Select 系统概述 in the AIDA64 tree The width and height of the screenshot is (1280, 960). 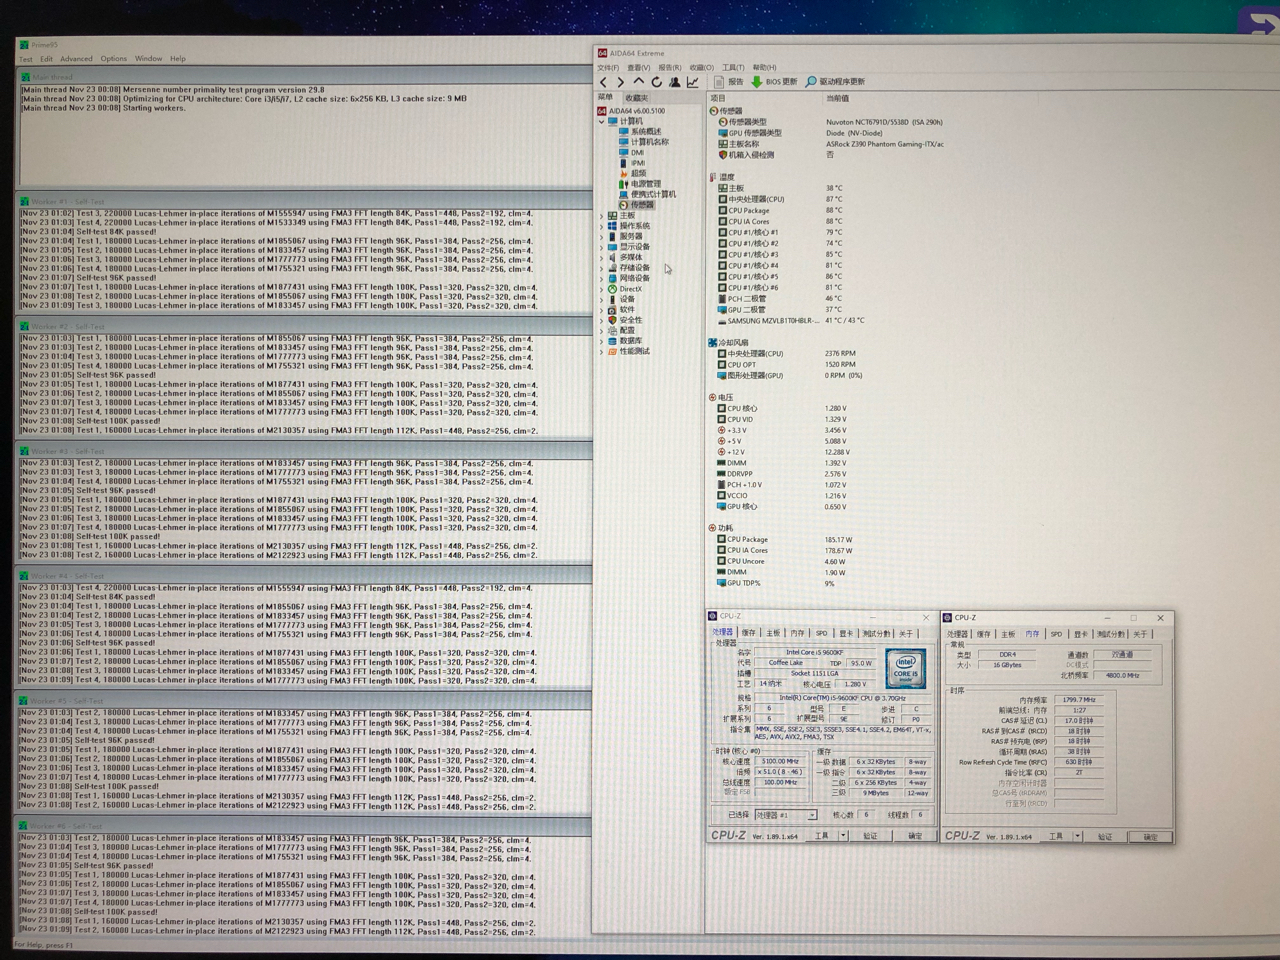point(645,132)
